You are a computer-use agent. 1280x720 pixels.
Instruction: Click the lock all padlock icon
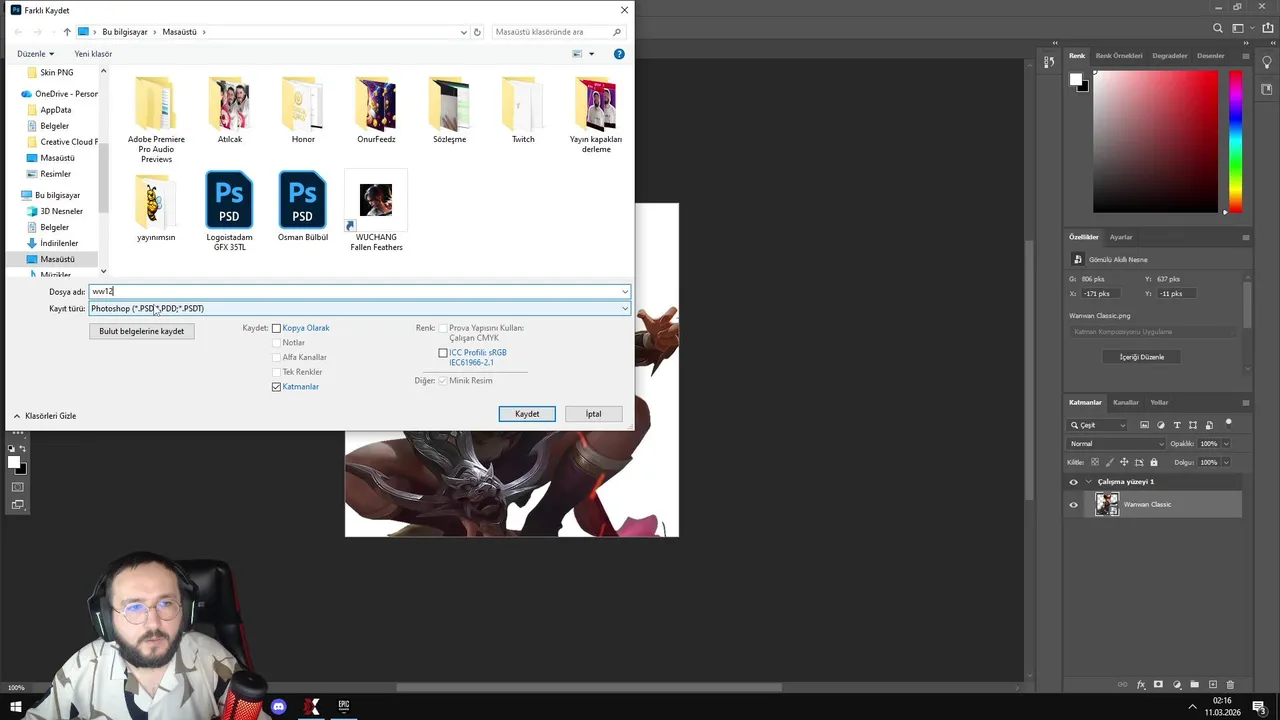[1154, 462]
